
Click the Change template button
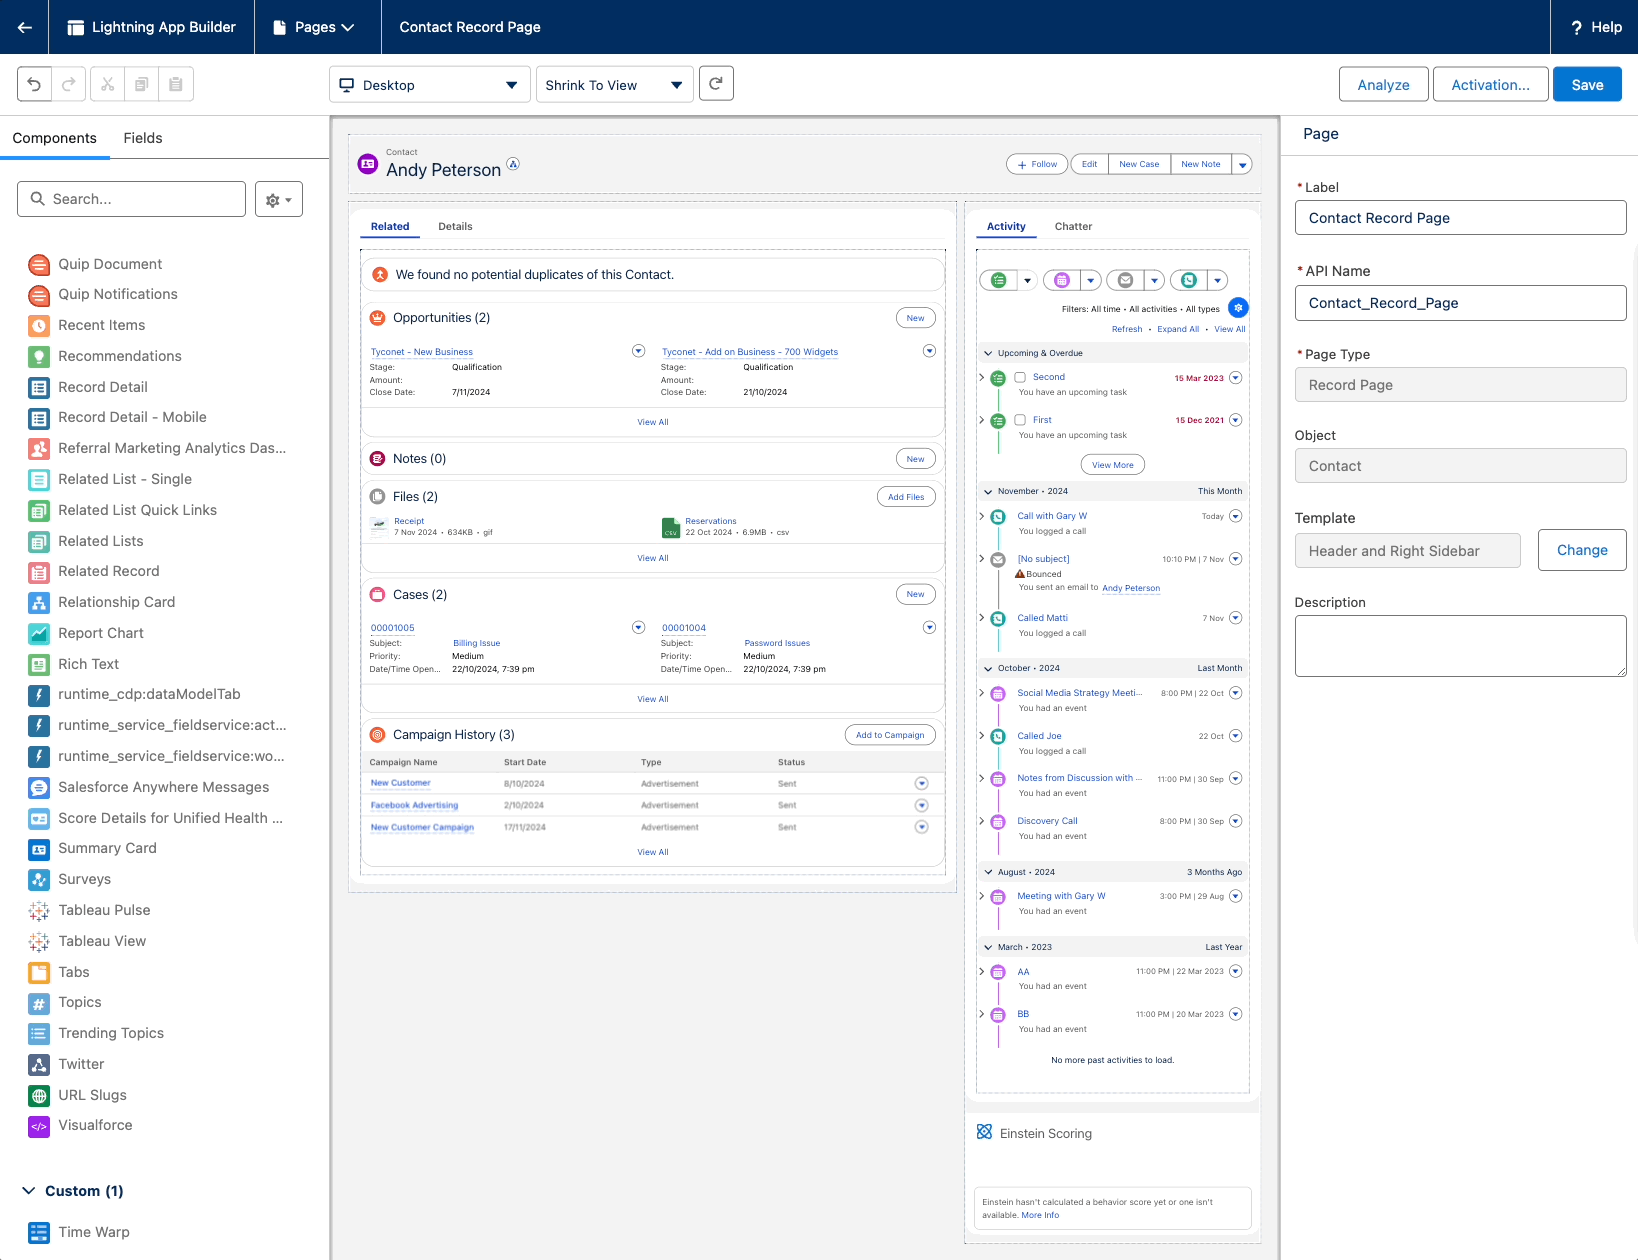[x=1582, y=550]
